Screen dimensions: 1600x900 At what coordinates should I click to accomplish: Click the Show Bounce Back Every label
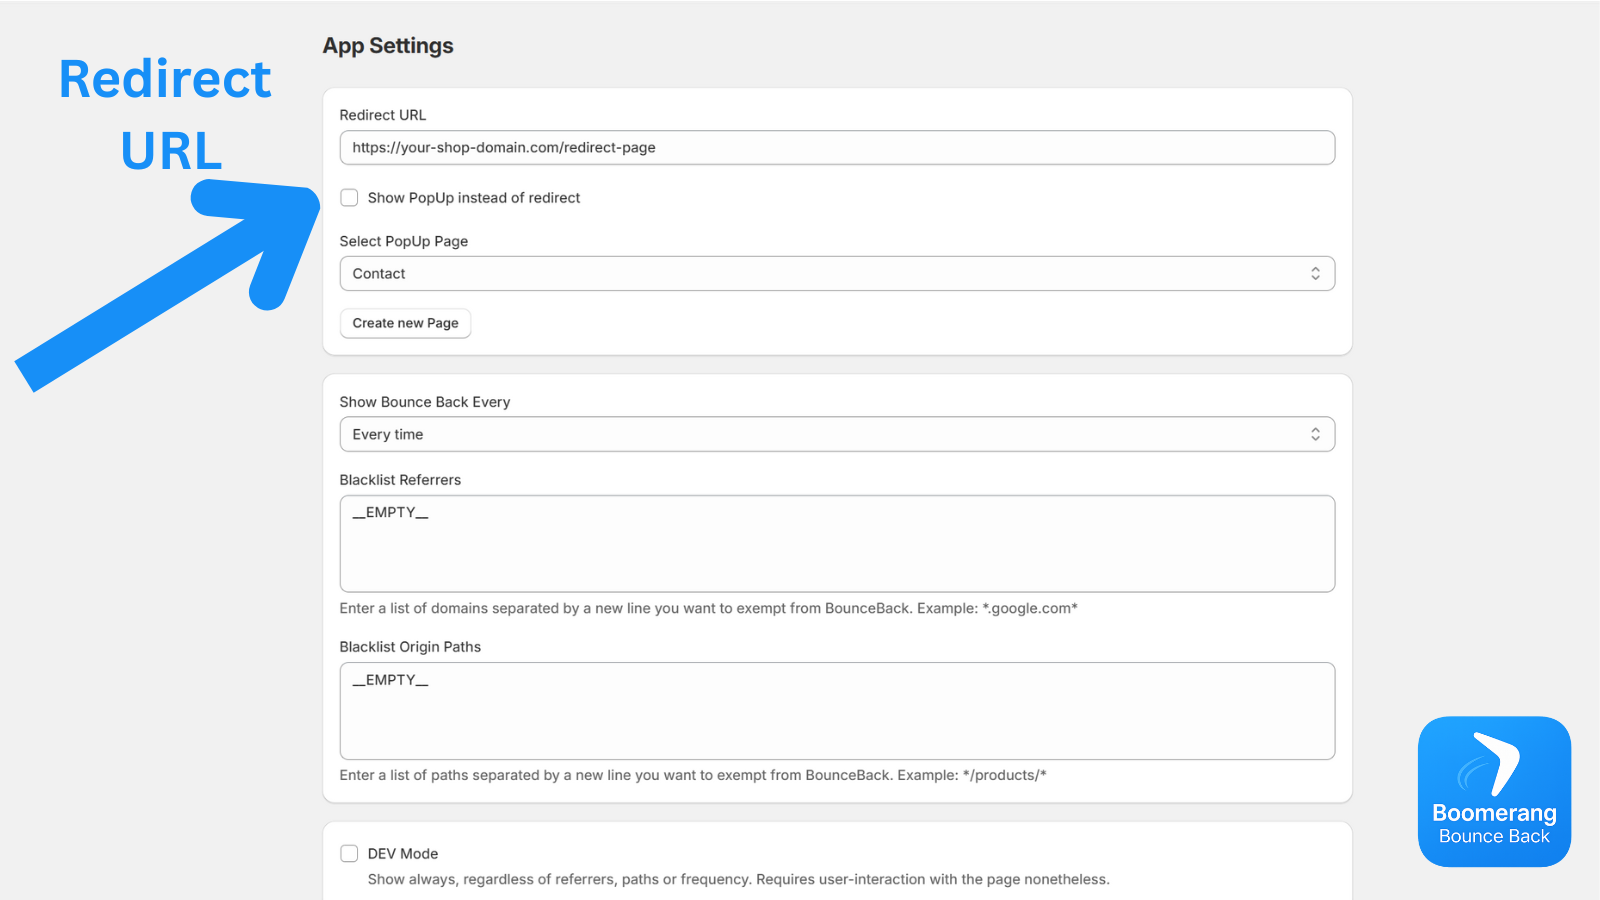pos(425,402)
